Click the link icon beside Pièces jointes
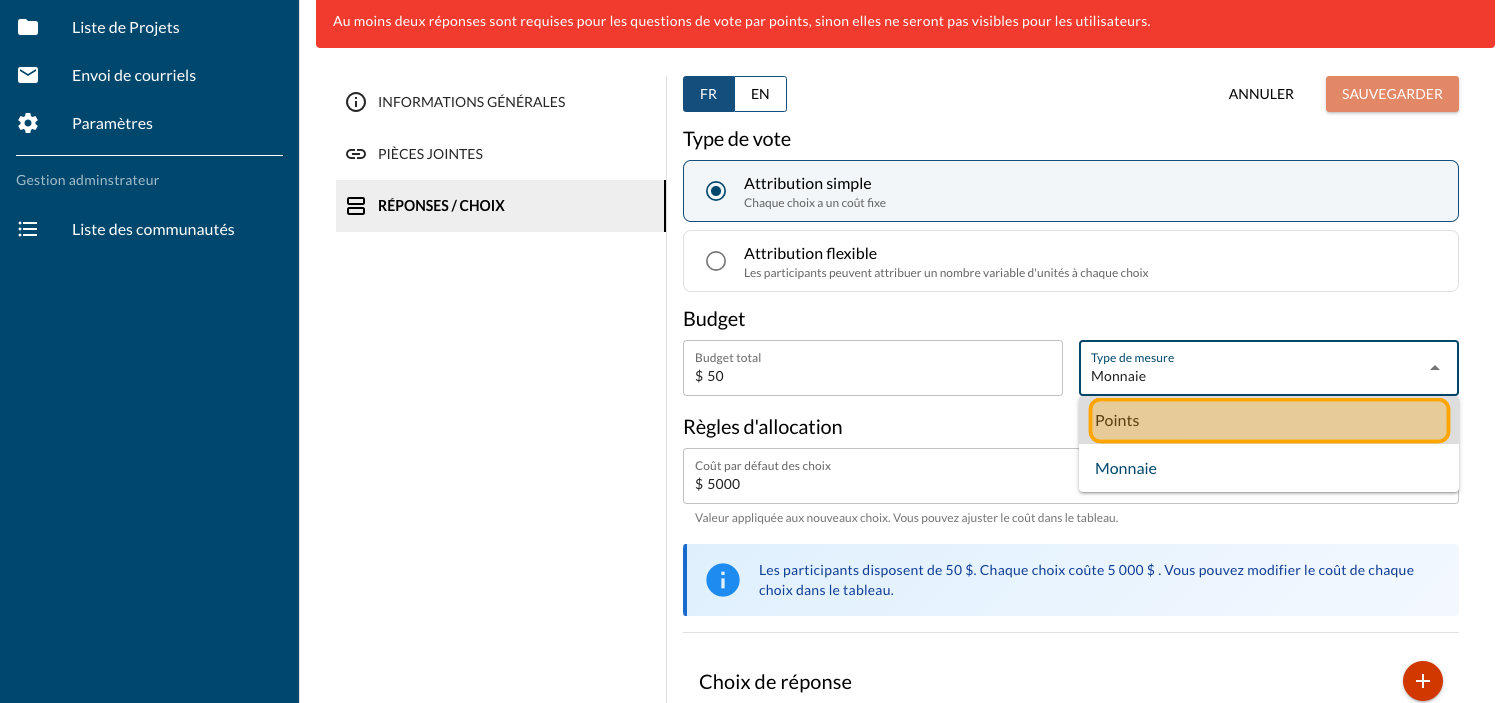The height and width of the screenshot is (703, 1511). tap(355, 154)
